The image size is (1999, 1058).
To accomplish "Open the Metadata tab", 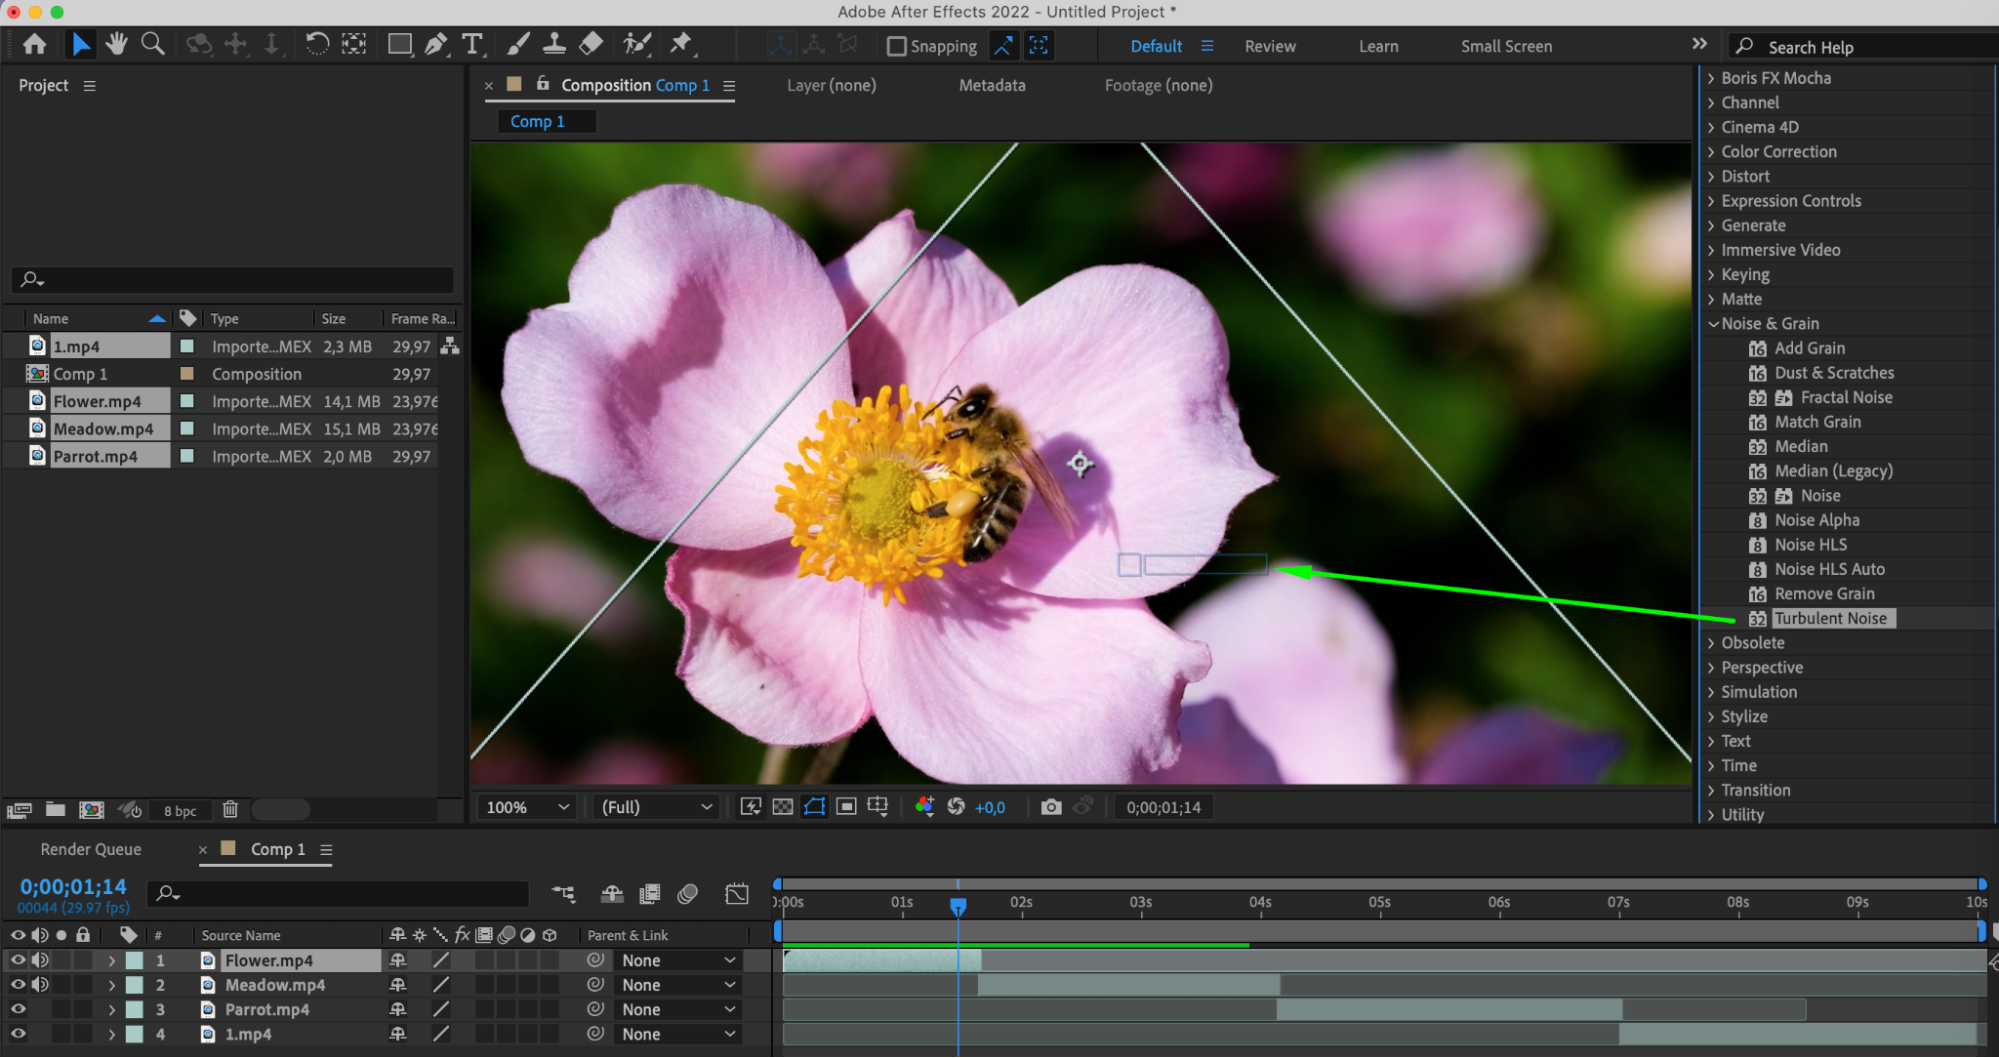I will (x=992, y=86).
